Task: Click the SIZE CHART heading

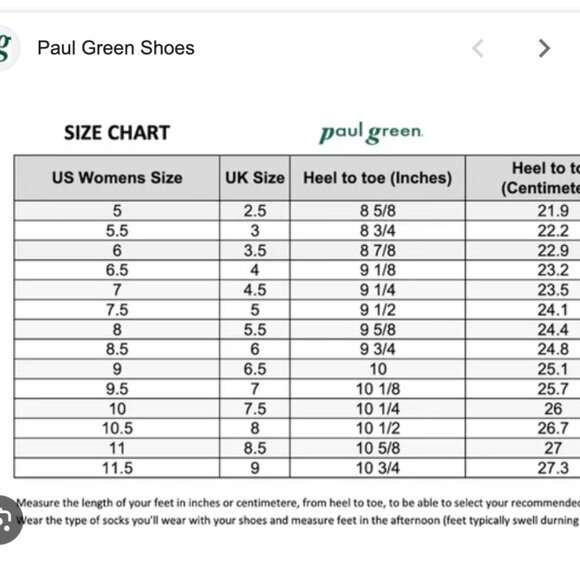Action: 117,132
